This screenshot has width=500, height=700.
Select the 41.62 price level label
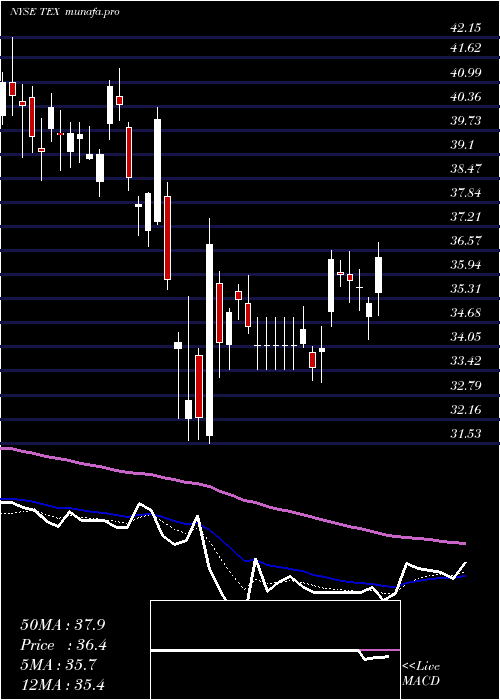pyautogui.click(x=465, y=48)
